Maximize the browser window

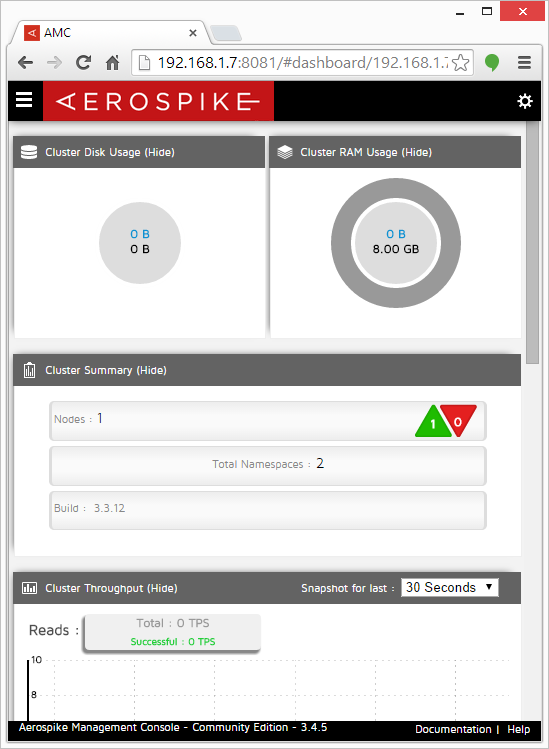(487, 11)
